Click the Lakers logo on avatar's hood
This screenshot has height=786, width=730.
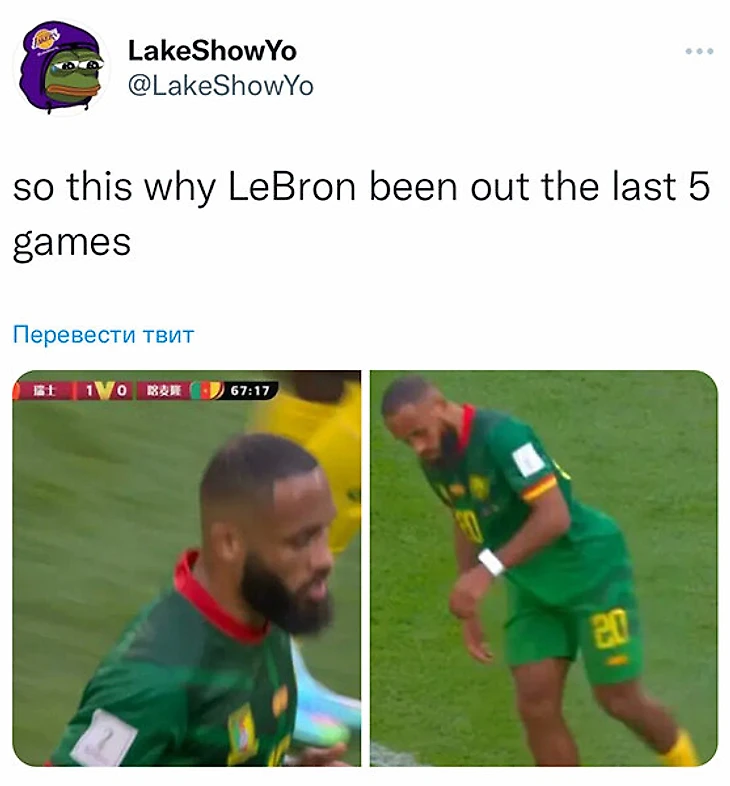click(x=46, y=39)
